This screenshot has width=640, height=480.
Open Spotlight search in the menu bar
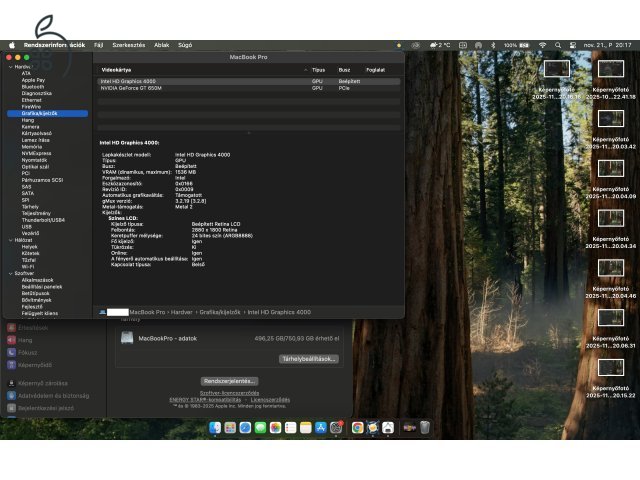pos(558,45)
